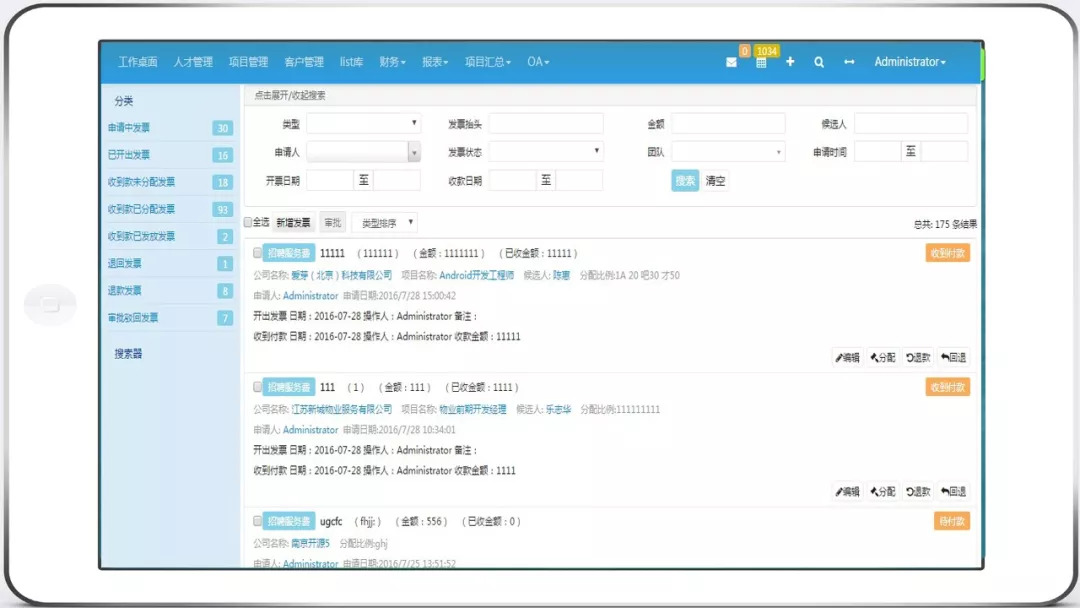Click 编辑 pencil button on invoice 11111
Screen dimensions: 1080x608
847,357
